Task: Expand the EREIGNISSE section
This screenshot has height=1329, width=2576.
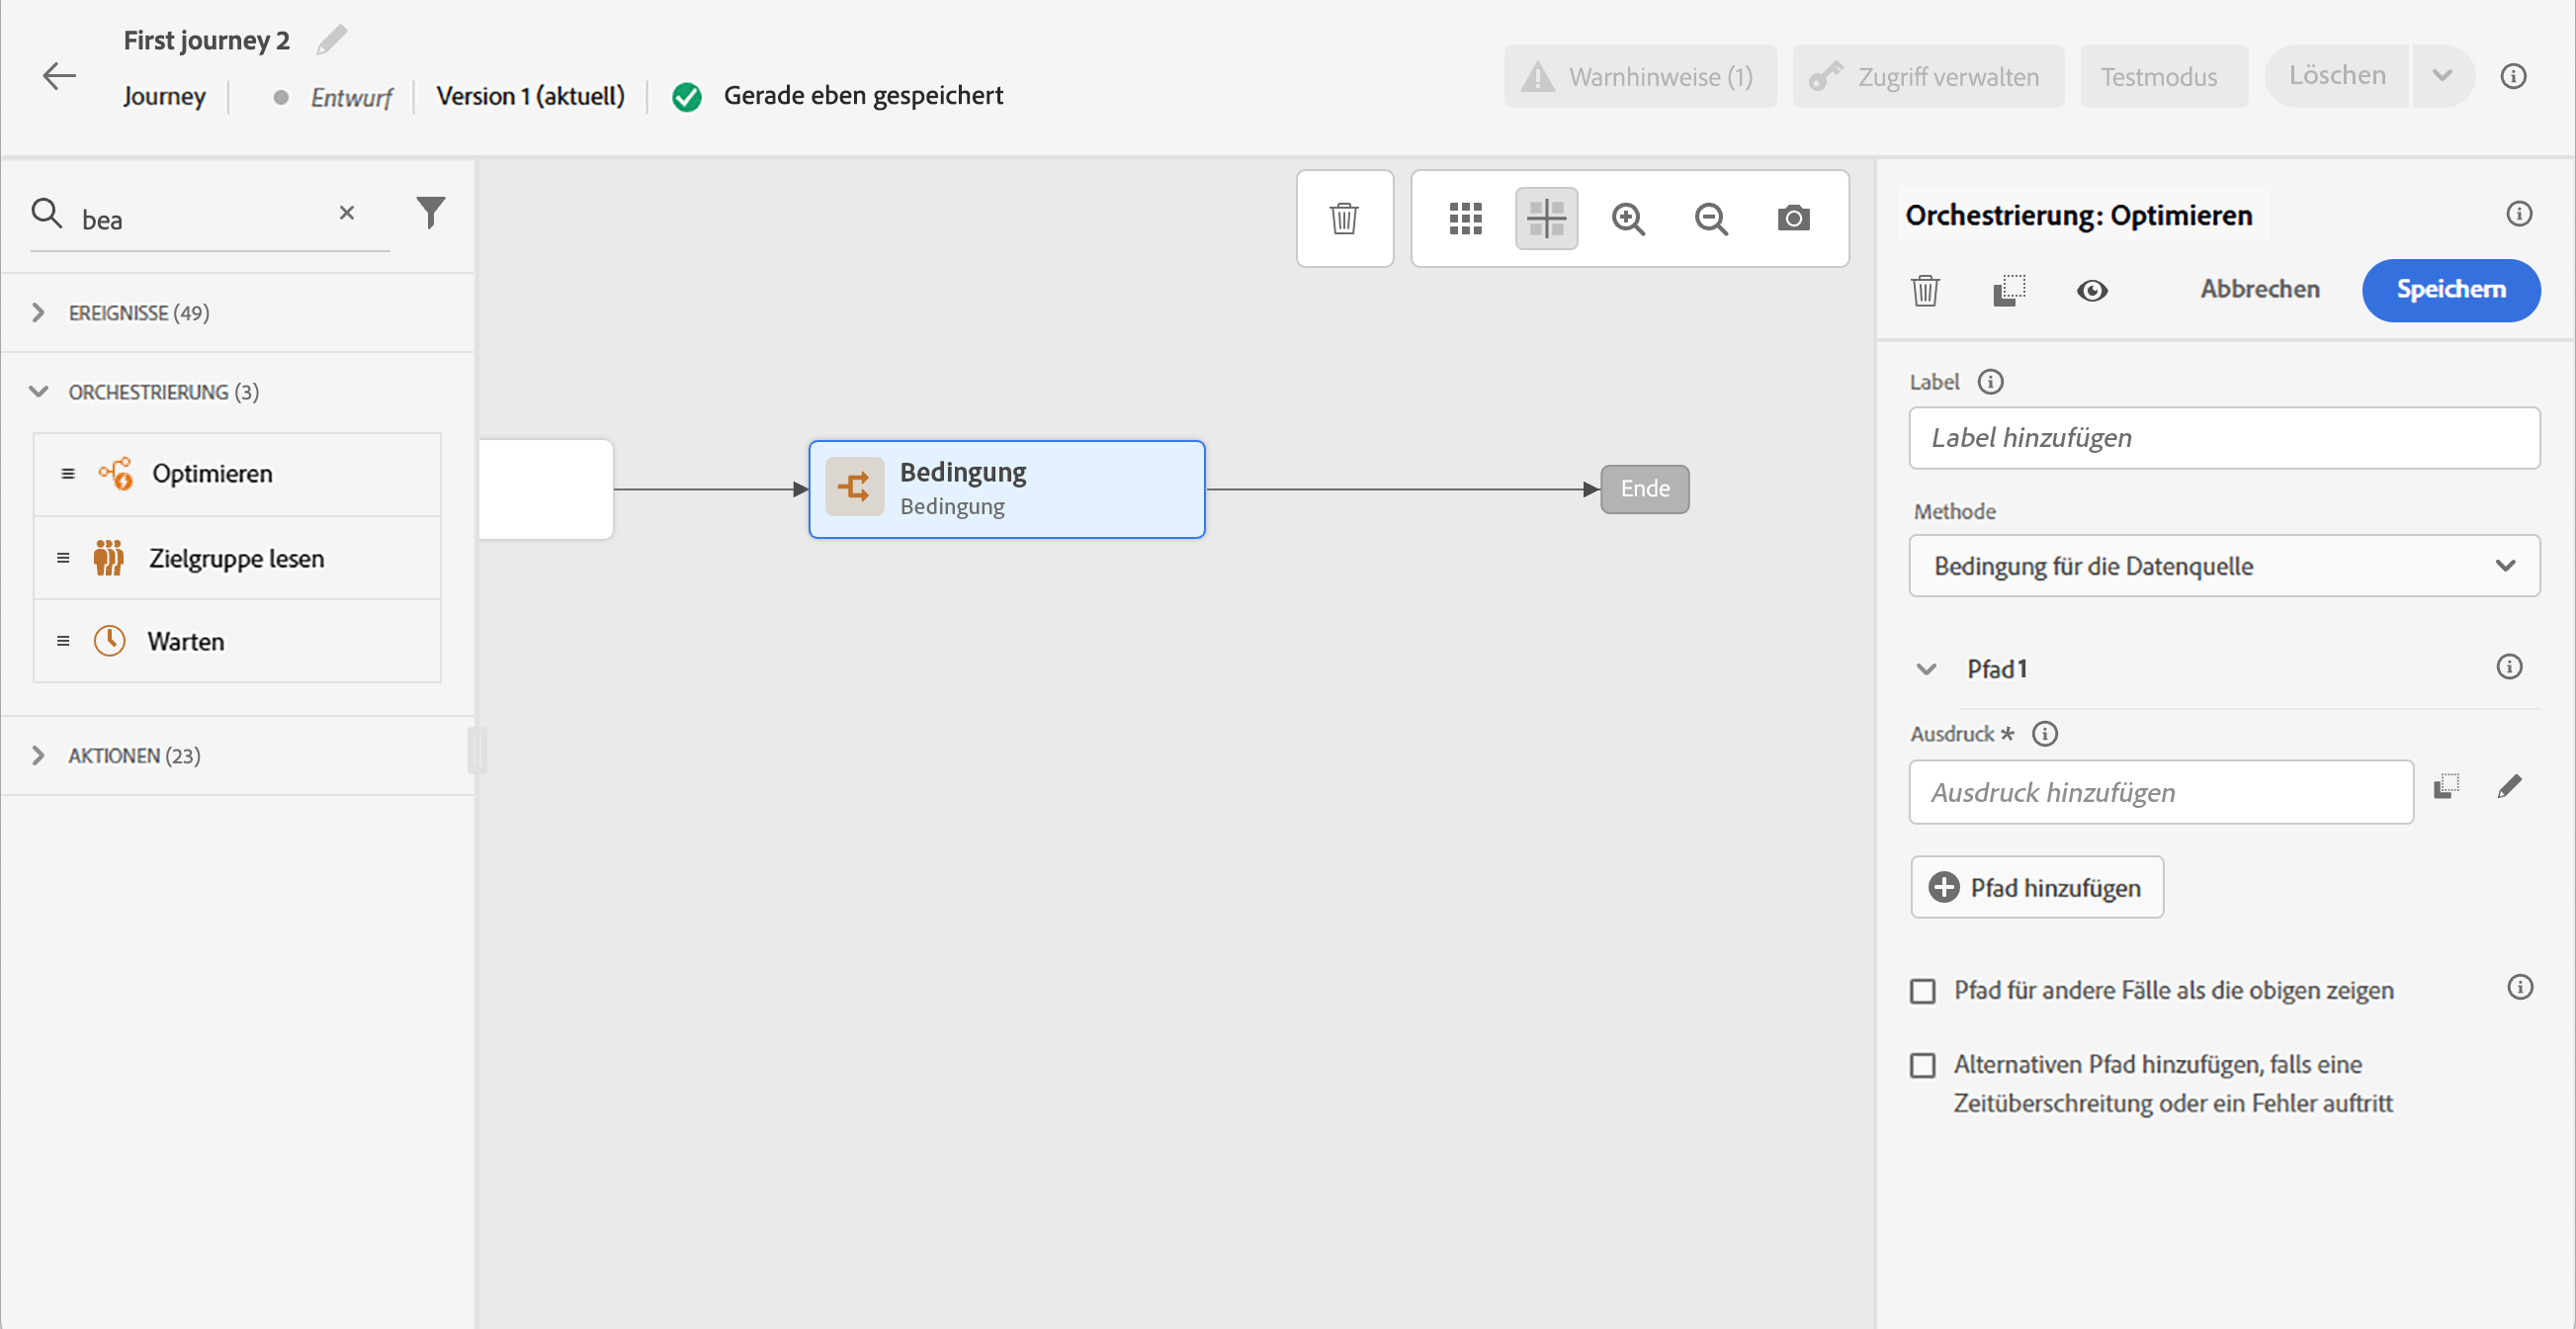Action: pyautogui.click(x=38, y=313)
